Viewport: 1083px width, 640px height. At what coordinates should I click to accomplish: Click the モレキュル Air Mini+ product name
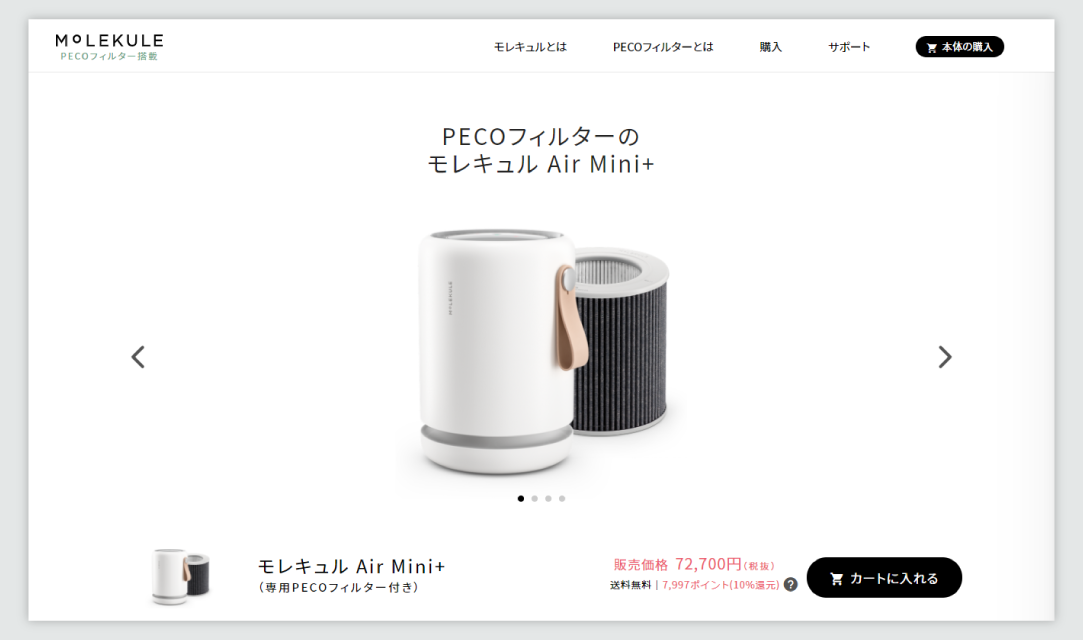coord(352,567)
